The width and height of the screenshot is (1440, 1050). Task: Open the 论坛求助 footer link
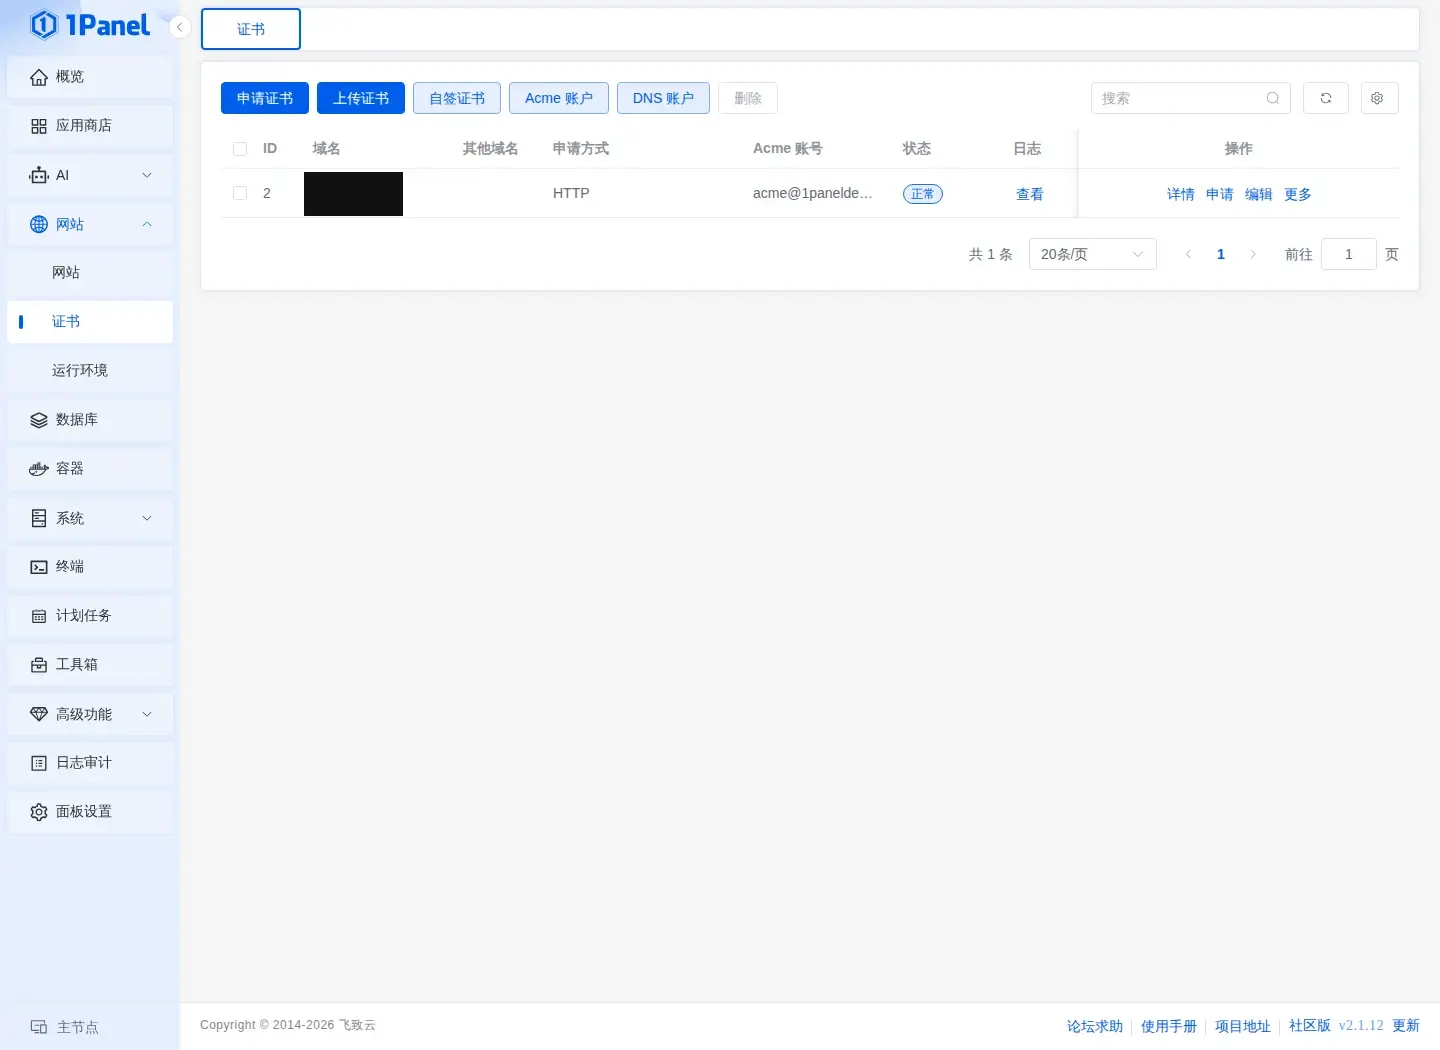tap(1095, 1026)
